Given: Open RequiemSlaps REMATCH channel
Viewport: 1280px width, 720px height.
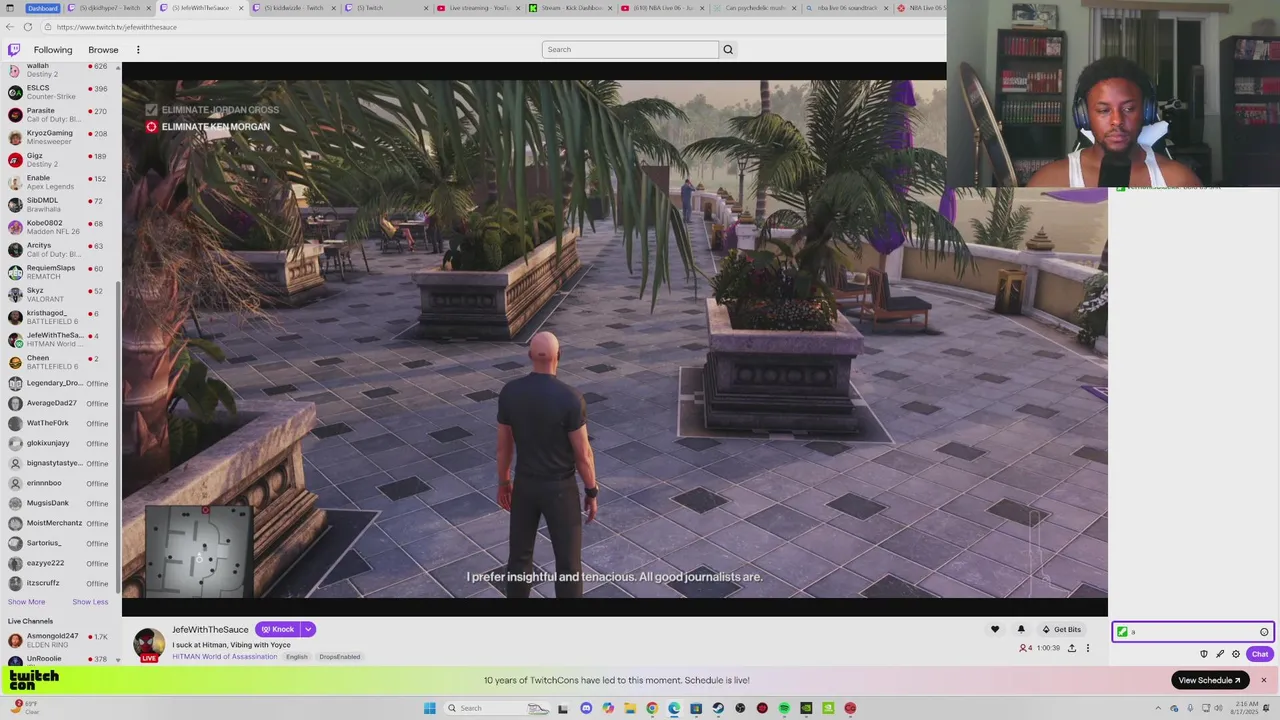Looking at the screenshot, I should pyautogui.click(x=60, y=272).
